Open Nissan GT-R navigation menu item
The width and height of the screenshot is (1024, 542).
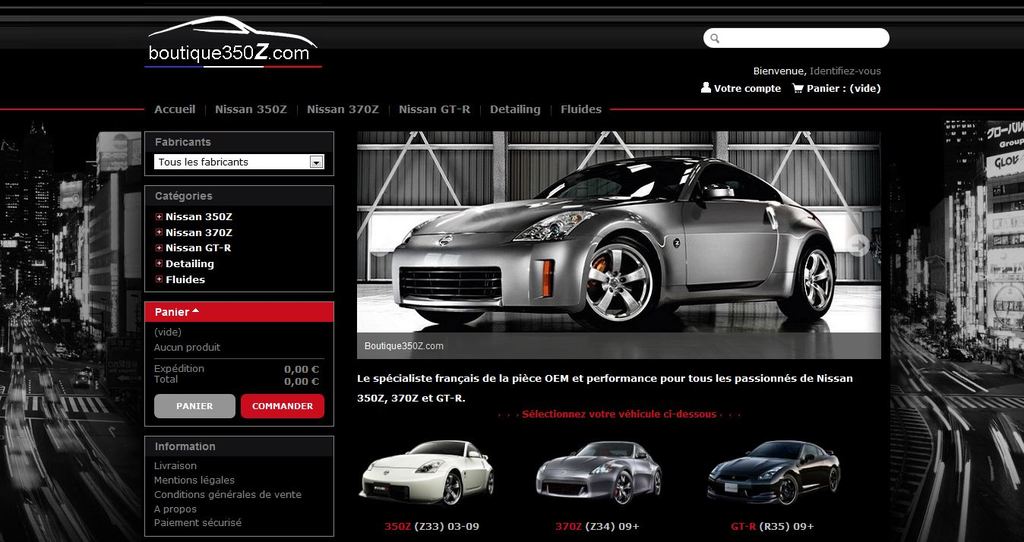434,109
